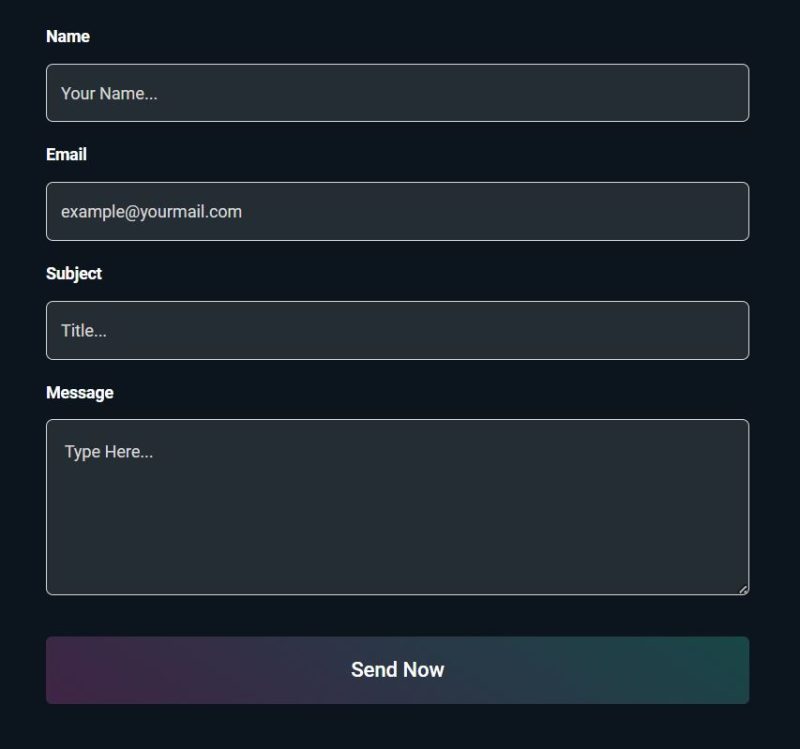This screenshot has height=749, width=800.
Task: Click the green right end of Send button
Action: (x=715, y=670)
